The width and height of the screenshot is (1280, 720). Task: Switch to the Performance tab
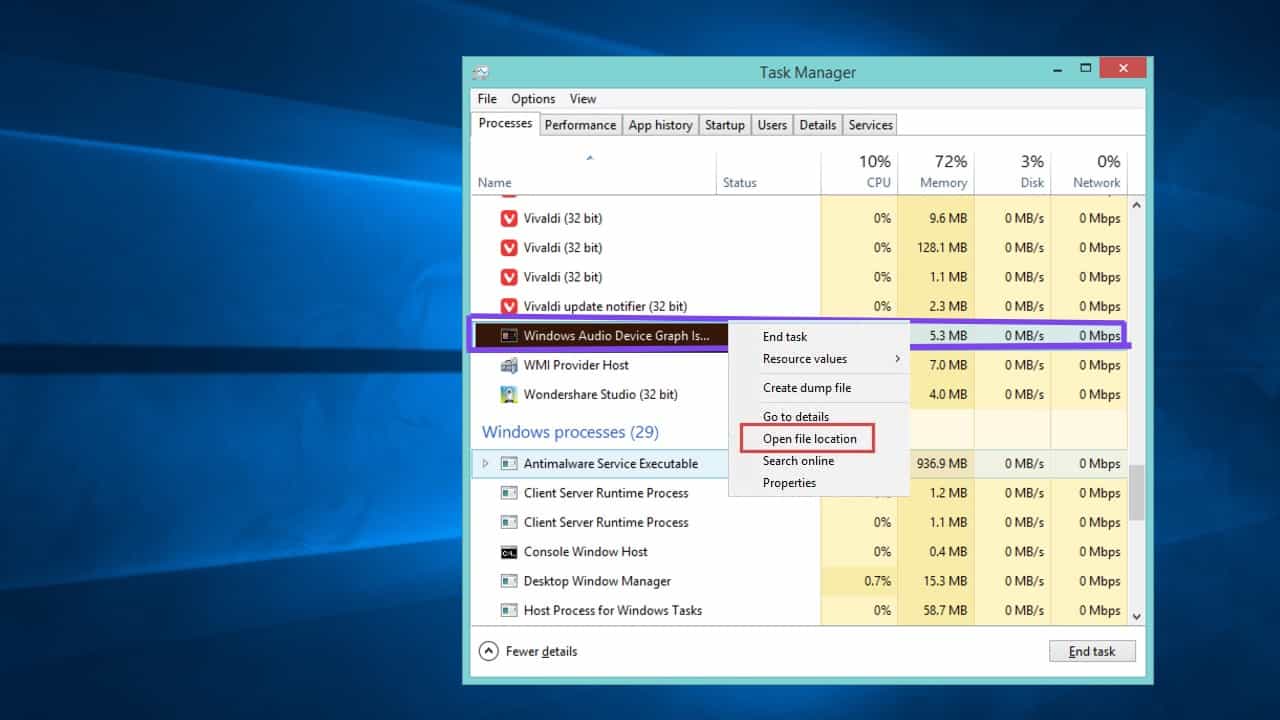point(580,124)
